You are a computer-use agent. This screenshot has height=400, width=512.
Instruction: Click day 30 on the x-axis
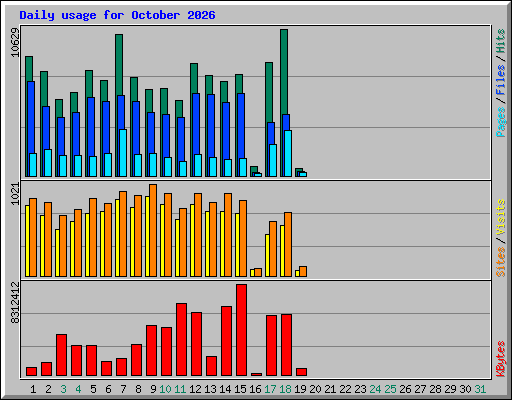click(x=465, y=389)
